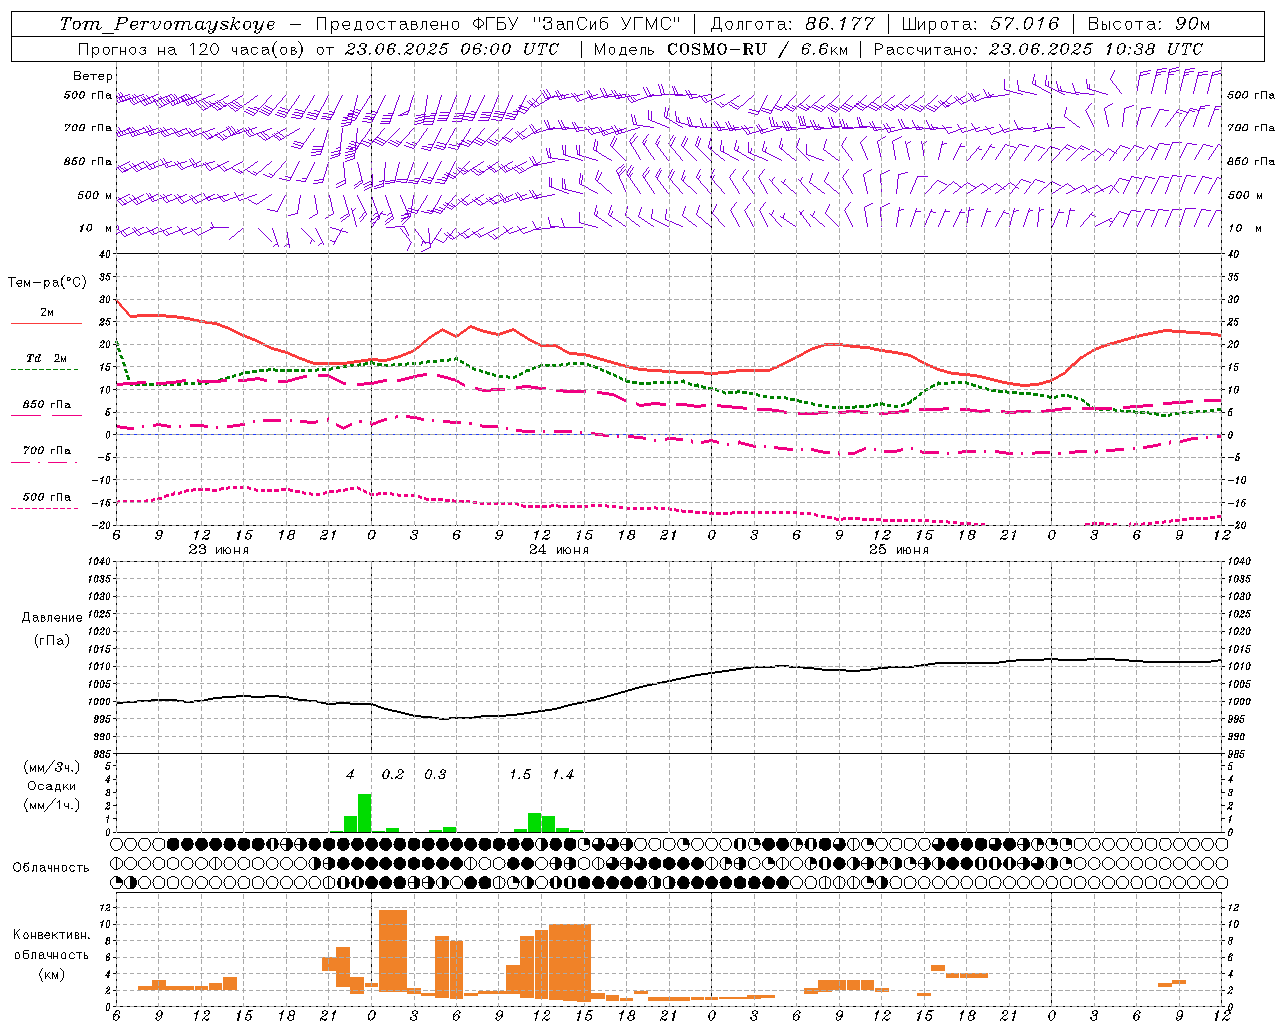1280x1024 pixels.
Task: Click the Конвективн. convective cloud label
Action: [x=51, y=935]
